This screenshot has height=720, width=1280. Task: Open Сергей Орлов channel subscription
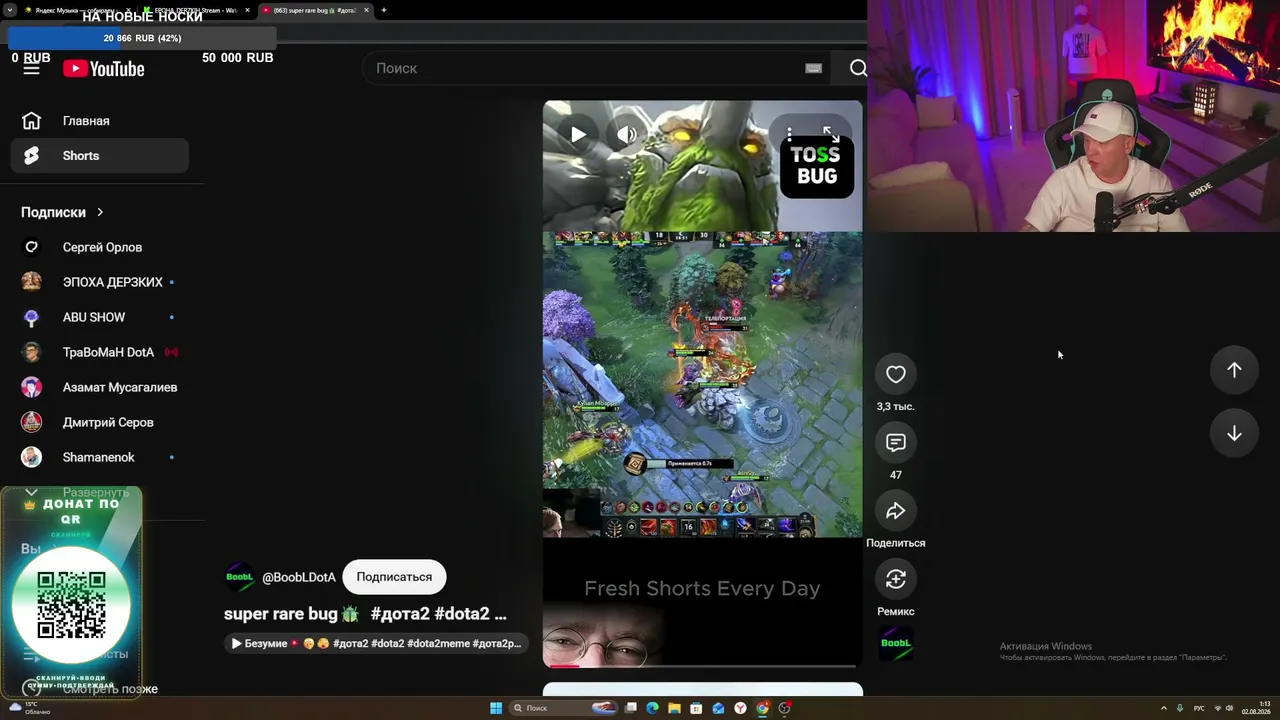99,247
